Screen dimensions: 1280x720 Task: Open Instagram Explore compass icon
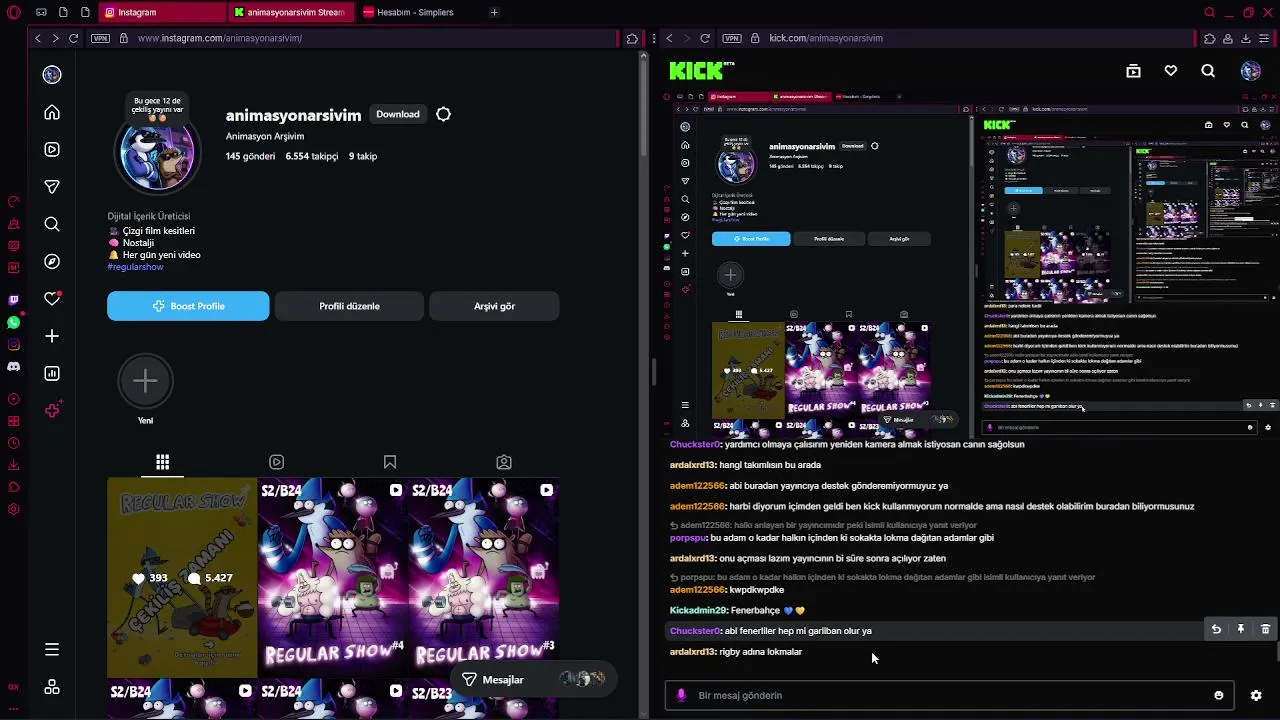[x=52, y=262]
